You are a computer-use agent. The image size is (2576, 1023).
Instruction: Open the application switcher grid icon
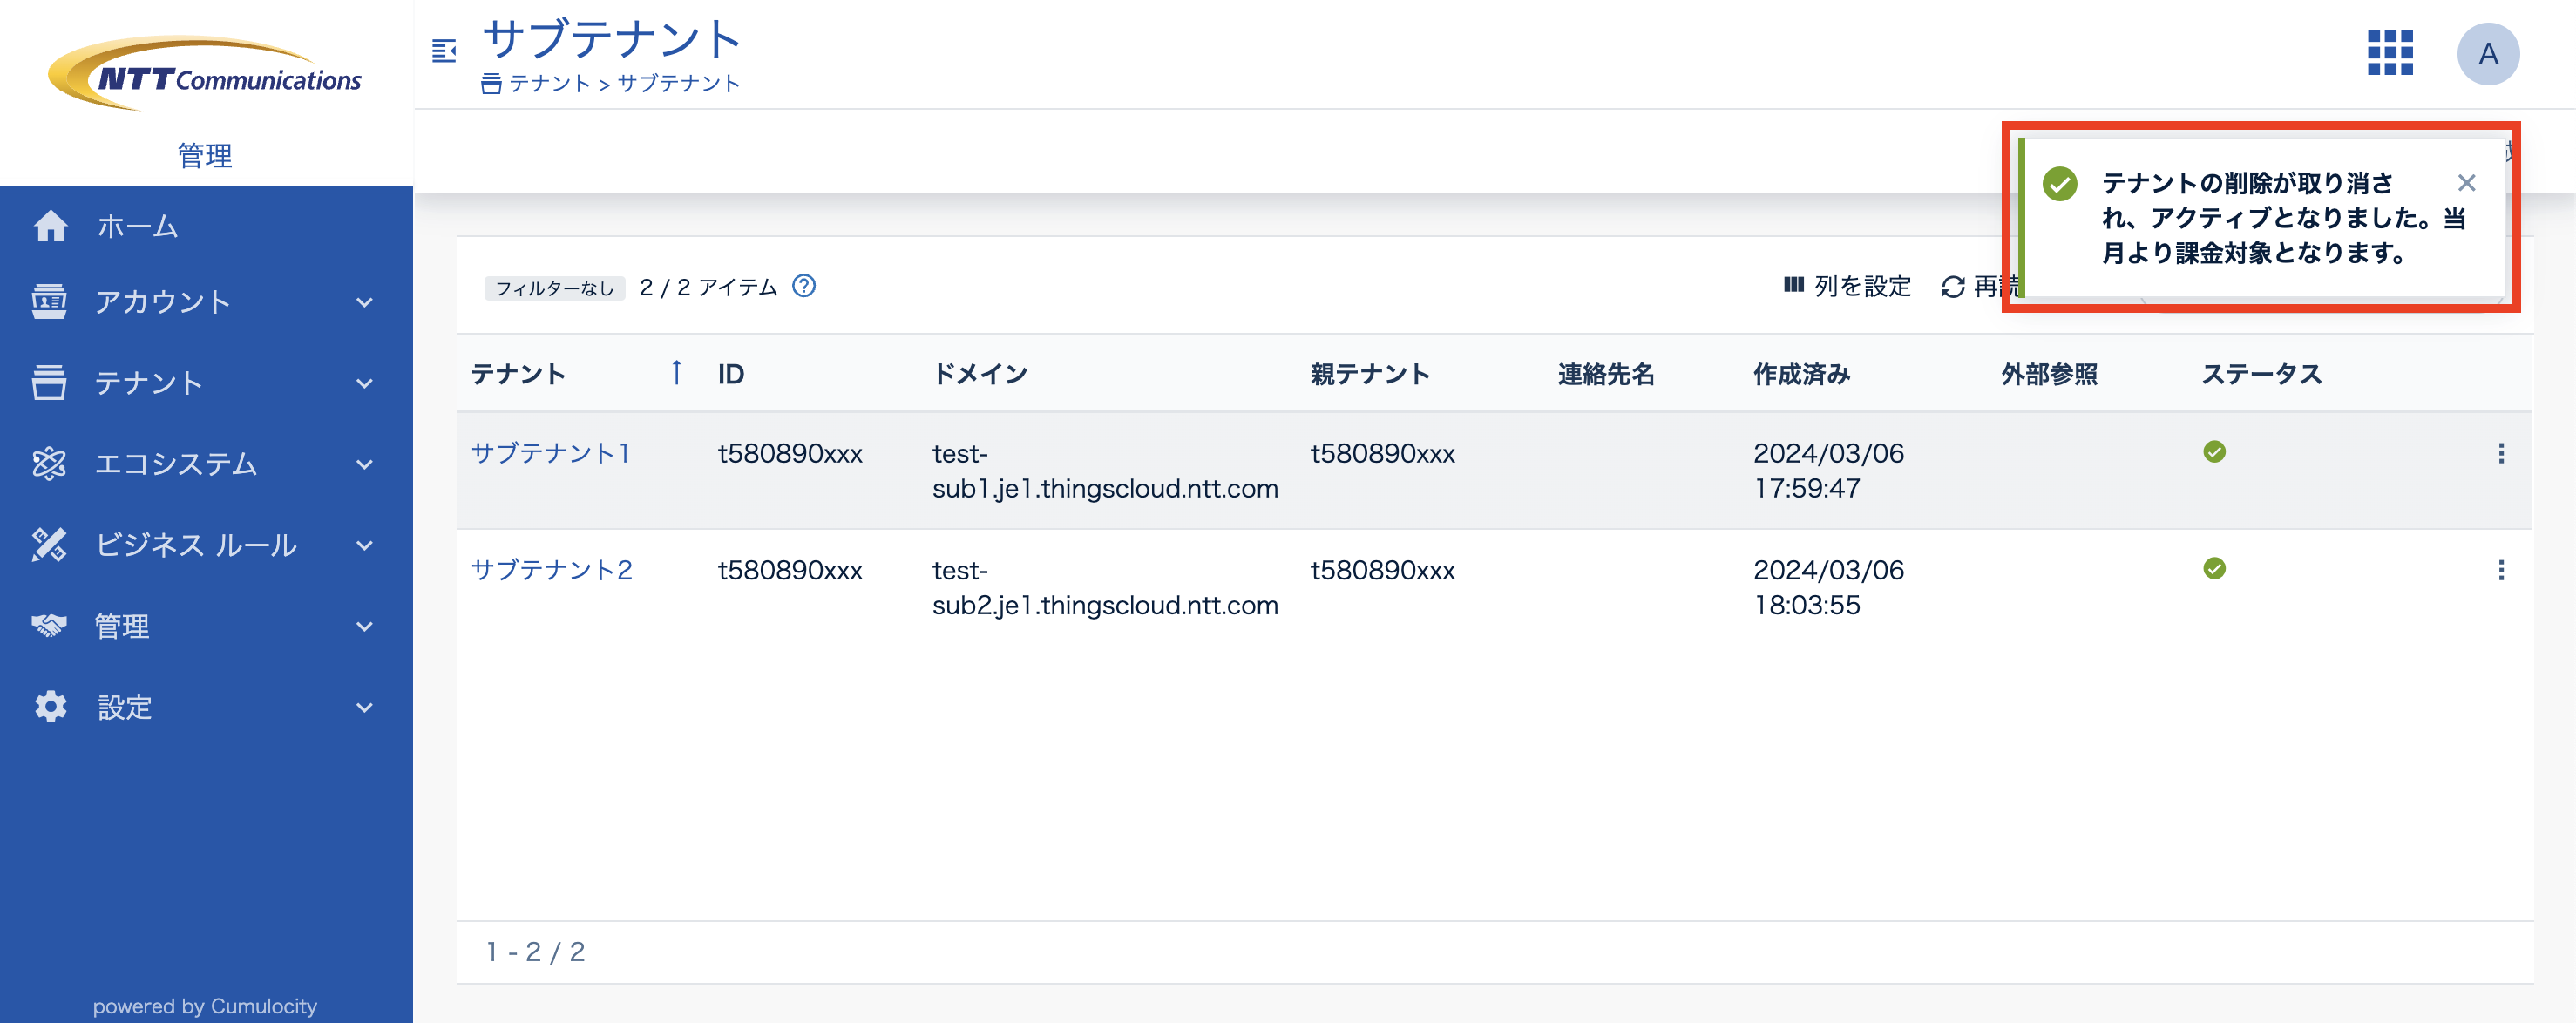2390,53
